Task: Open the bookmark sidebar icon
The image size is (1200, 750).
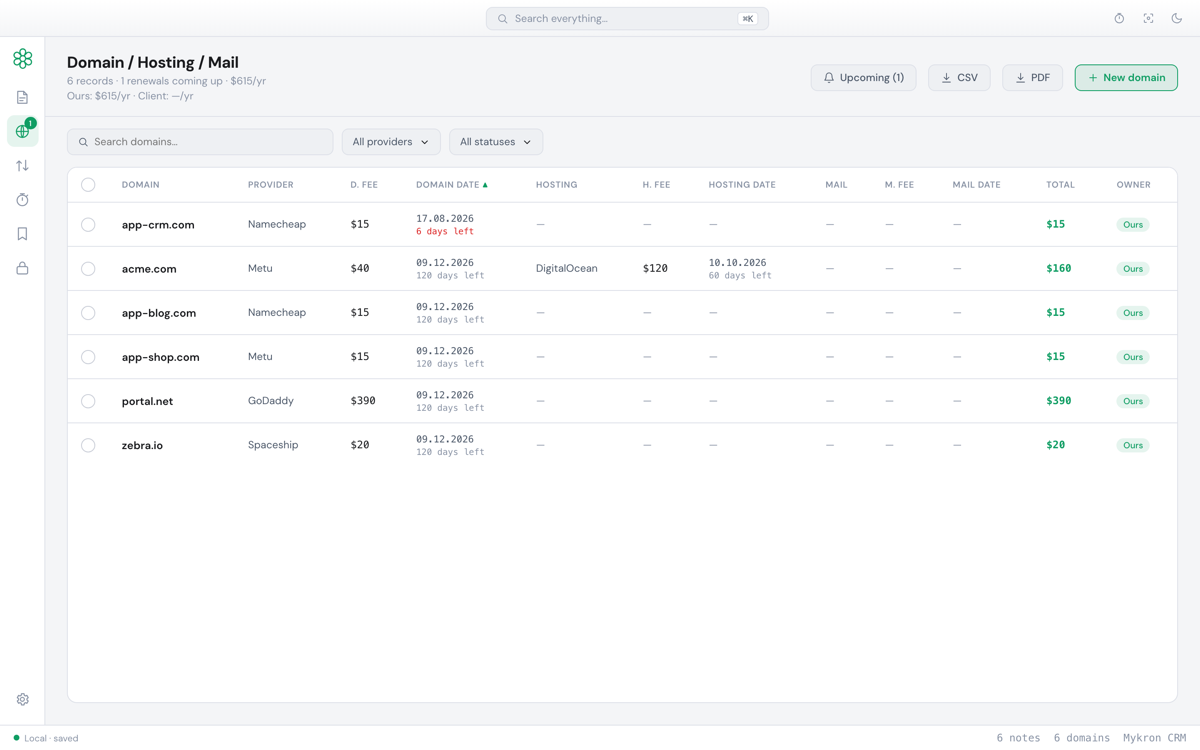Action: coord(22,234)
